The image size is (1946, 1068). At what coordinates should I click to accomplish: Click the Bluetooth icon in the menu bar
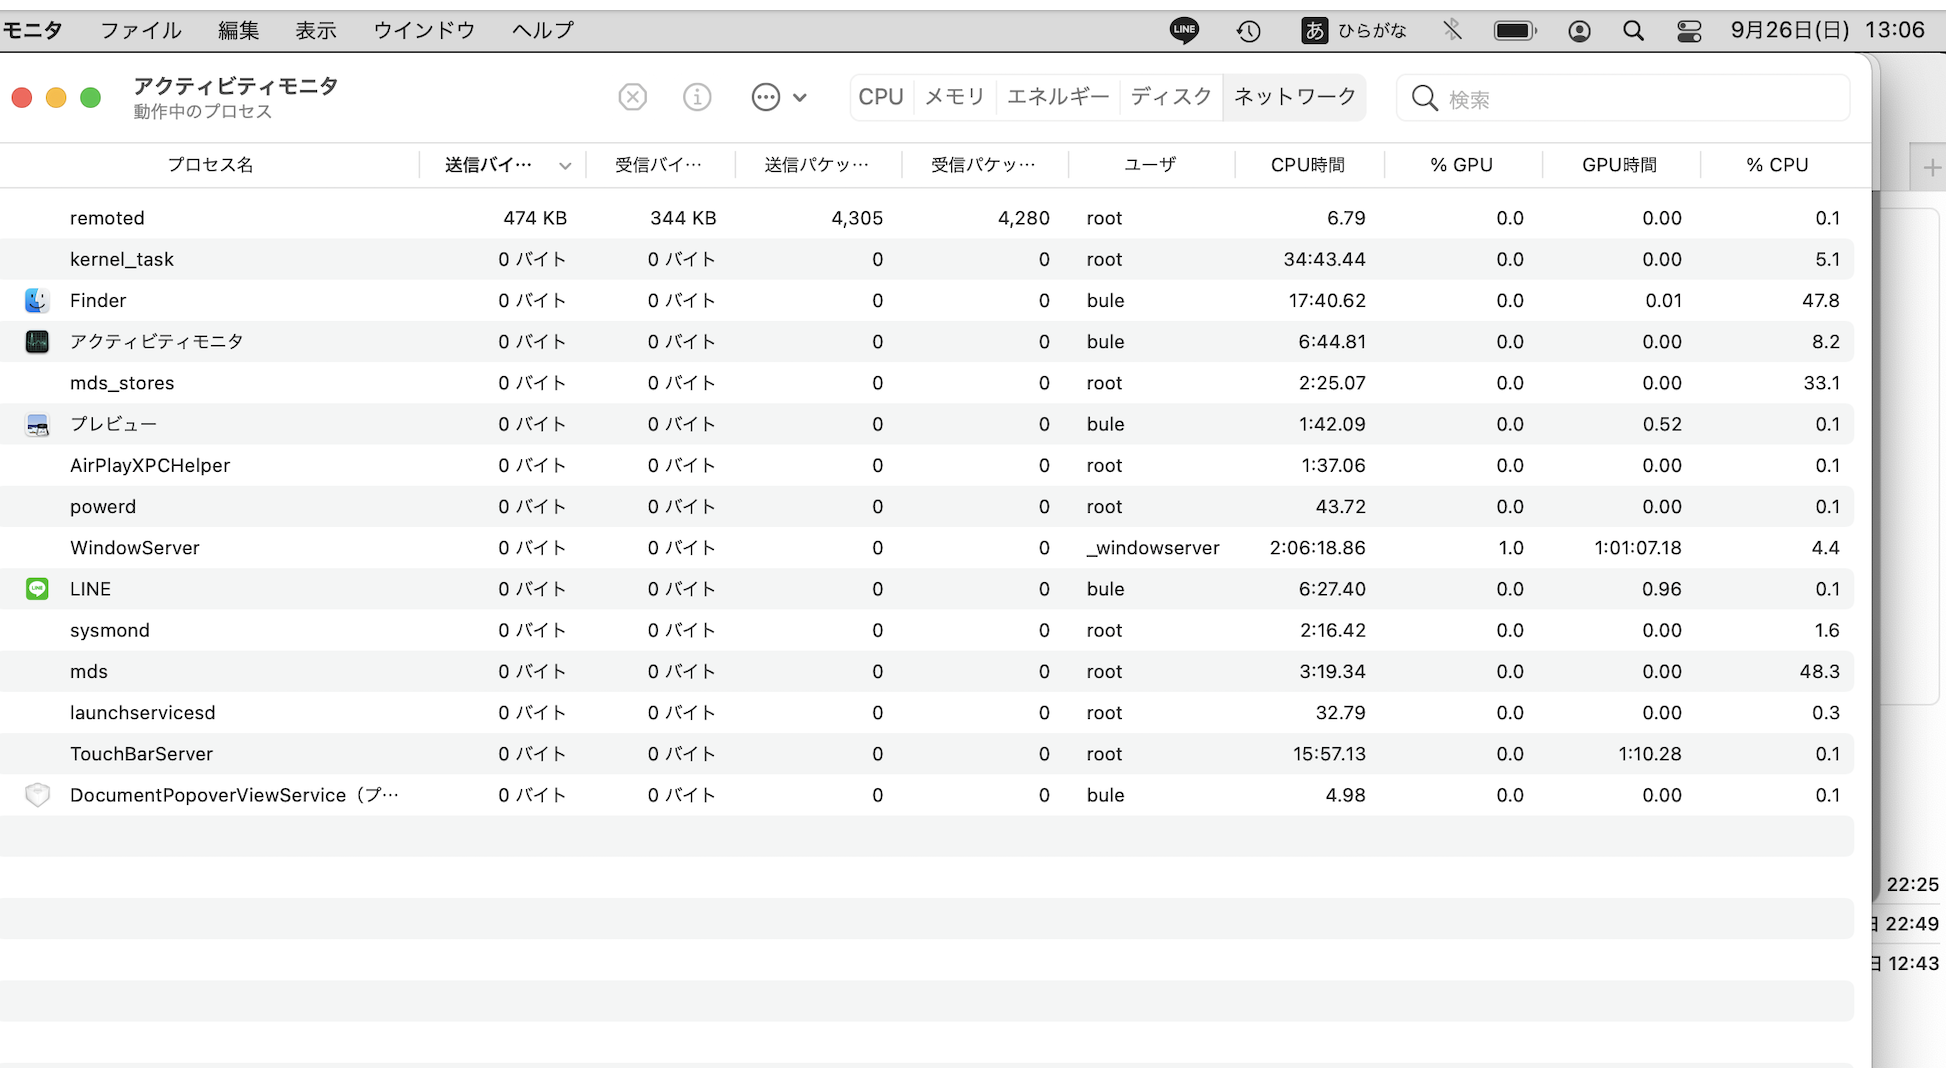click(1452, 30)
